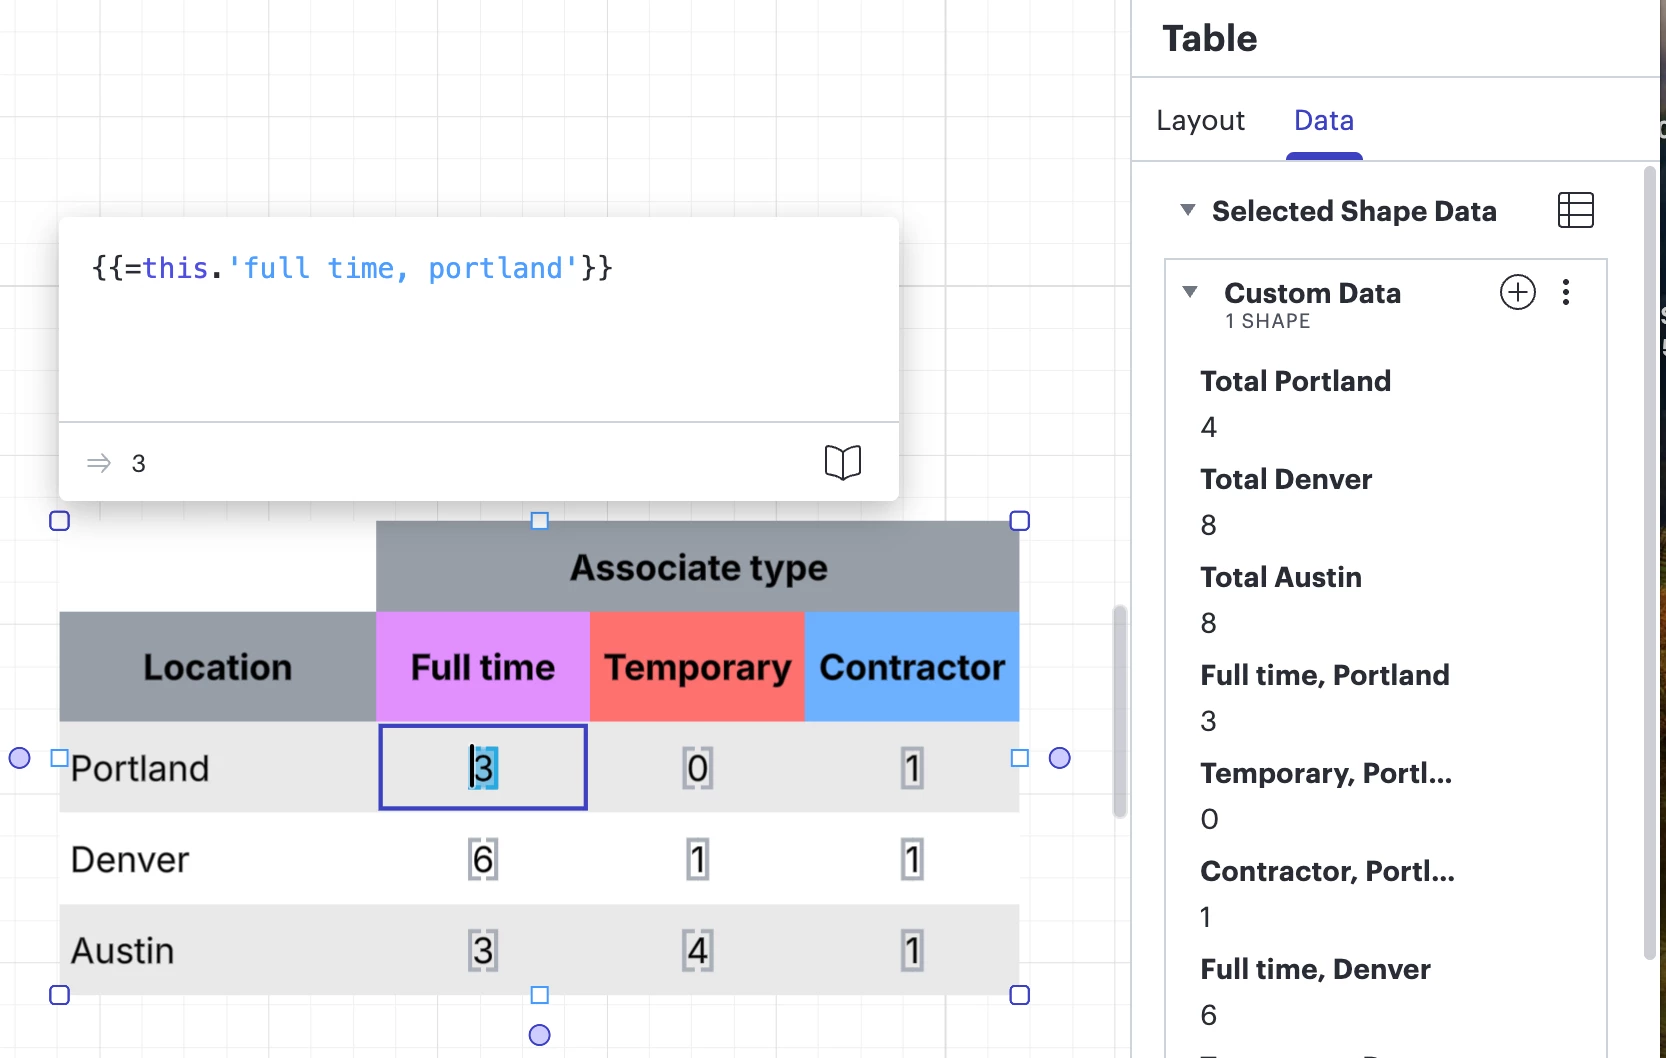Click the Full time, Denver data label
Viewport: 1666px width, 1058px height.
1315,969
